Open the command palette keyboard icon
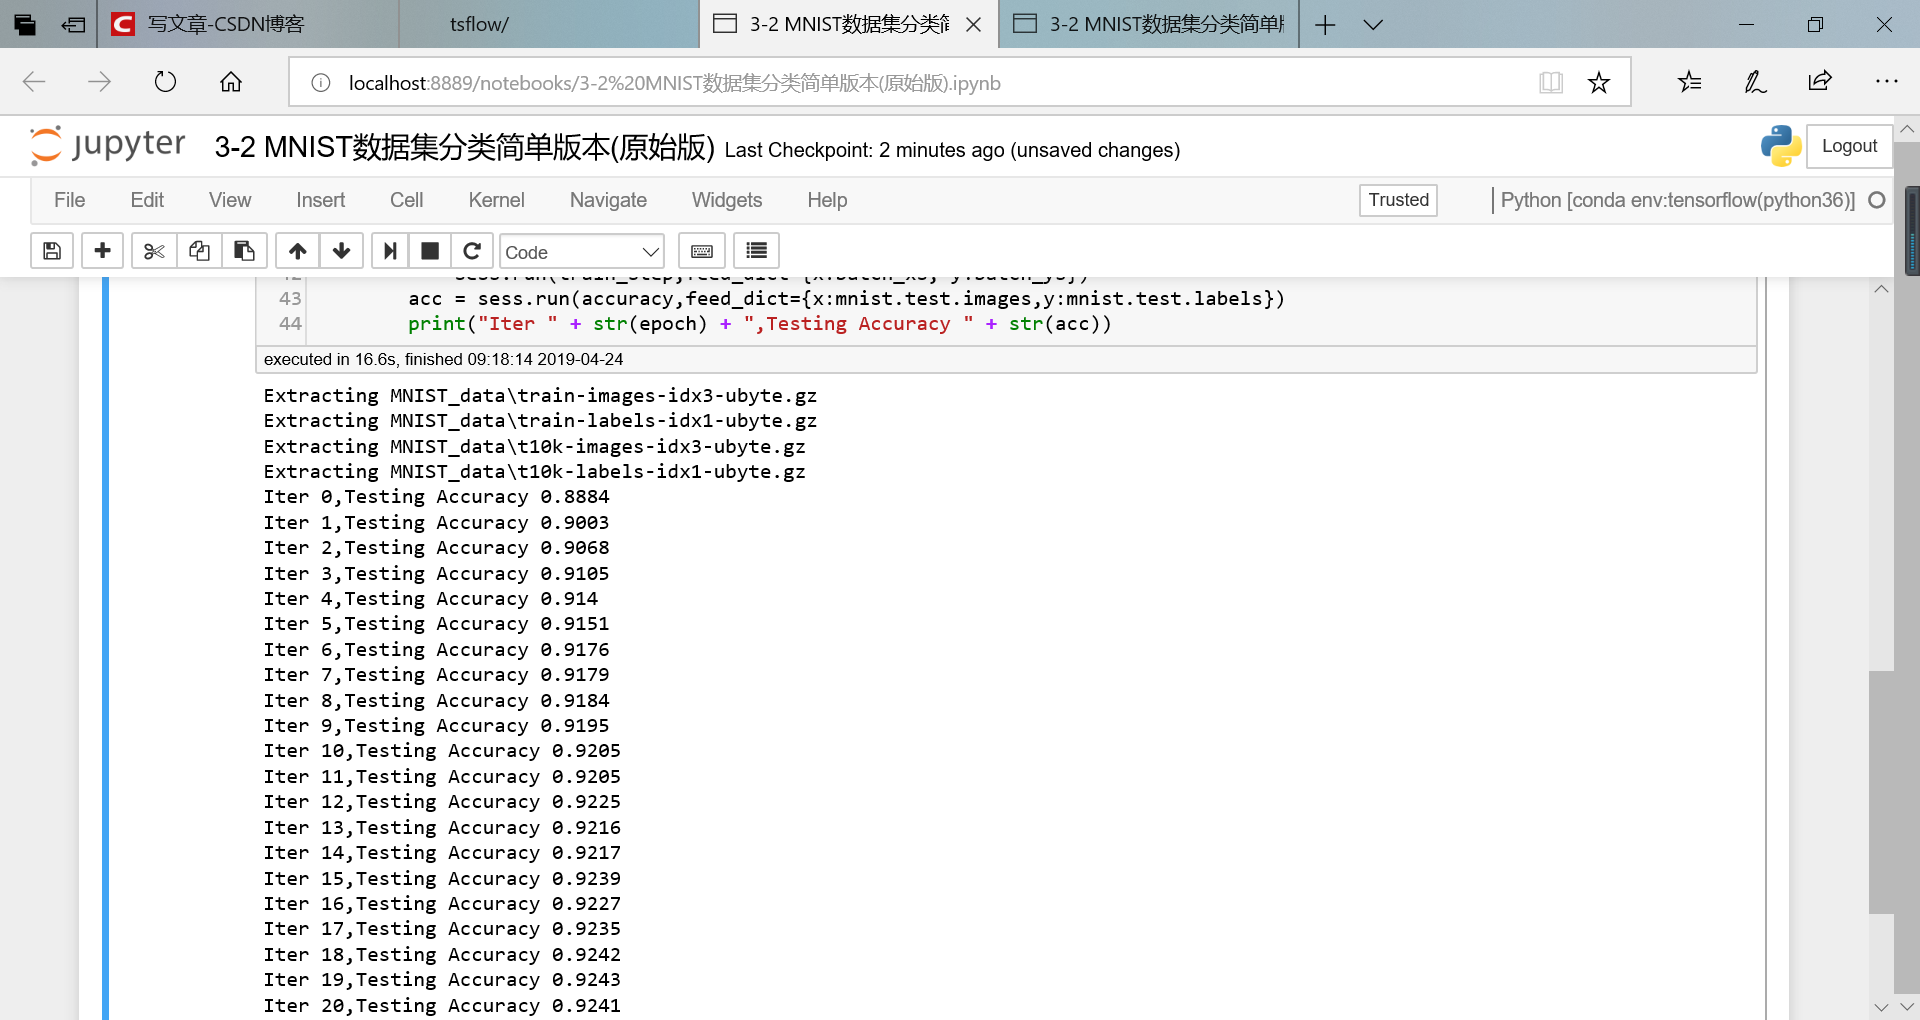This screenshot has height=1020, width=1920. (701, 251)
